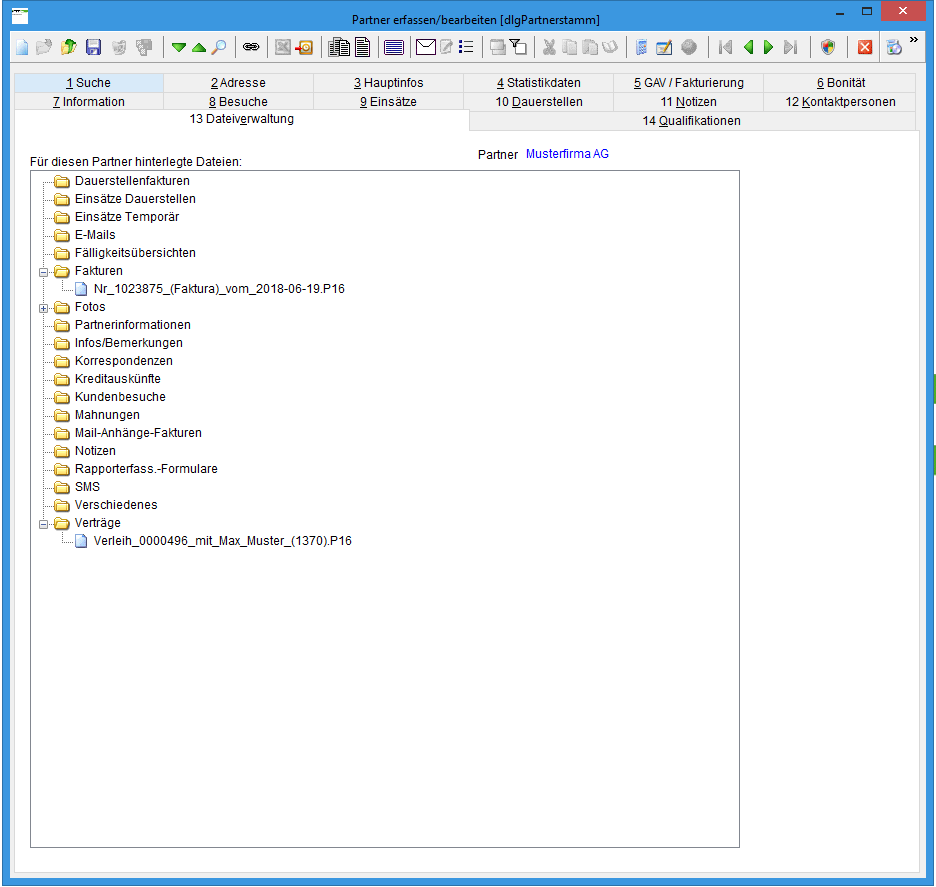The width and height of the screenshot is (936, 887).
Task: Click the colored security shield icon
Action: point(828,47)
